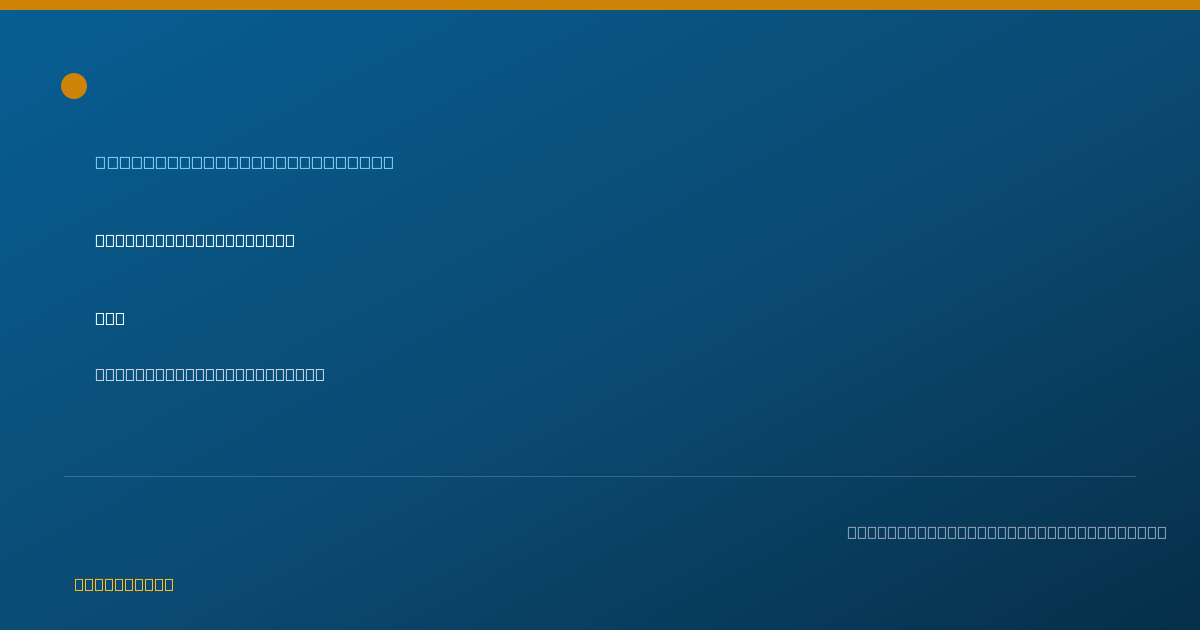Screen dimensions: 1200x630
Task: Click the orange bar along the top edge
Action: click(x=600, y=5)
